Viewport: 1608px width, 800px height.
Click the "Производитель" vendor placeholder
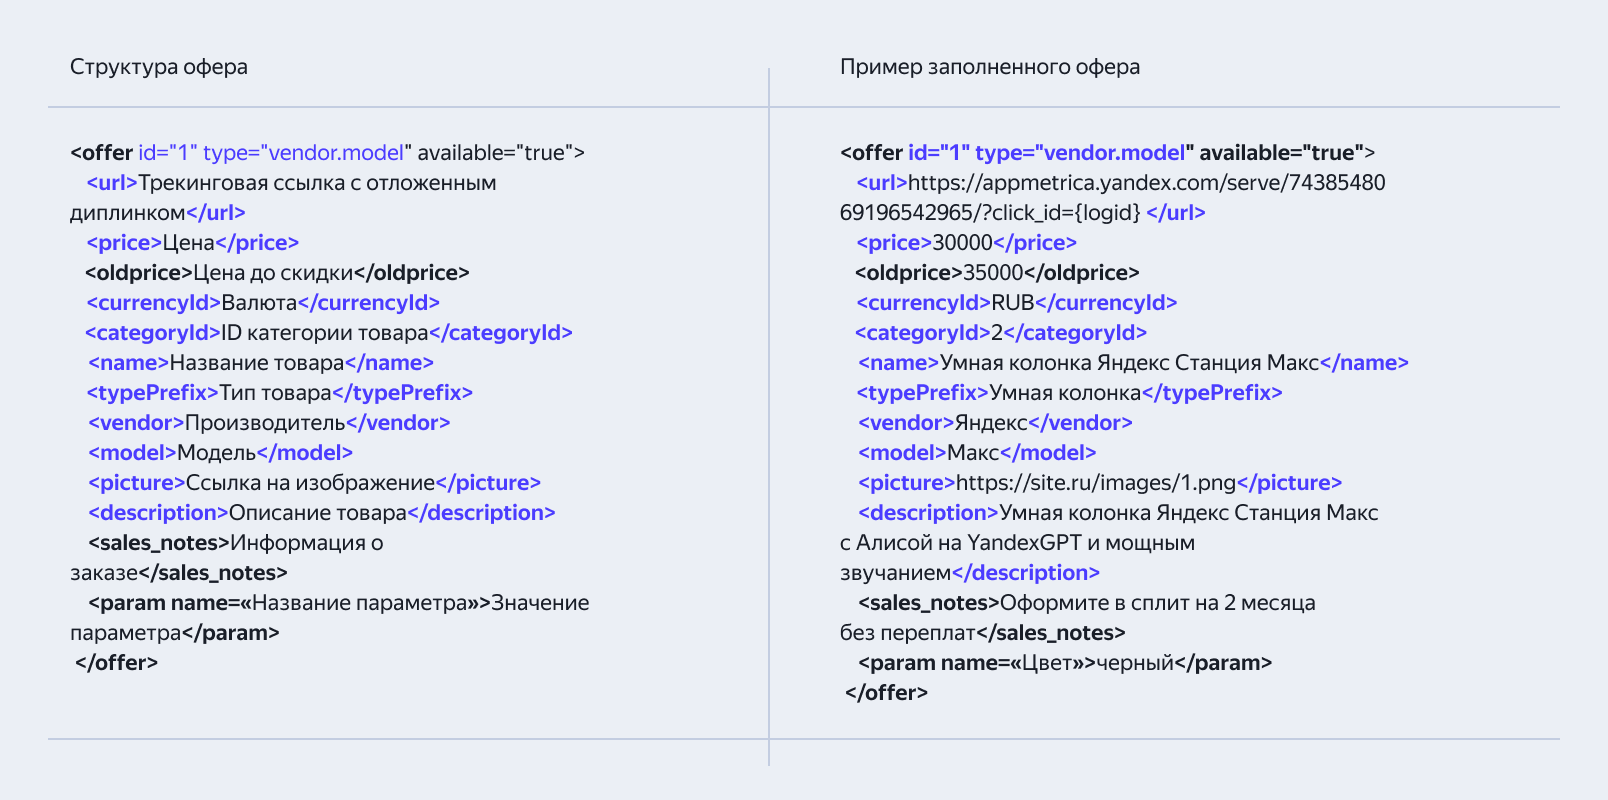265,423
